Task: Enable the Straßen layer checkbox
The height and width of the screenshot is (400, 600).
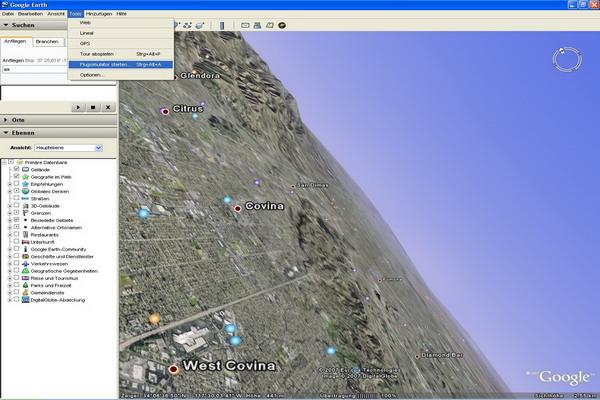Action: tap(16, 198)
